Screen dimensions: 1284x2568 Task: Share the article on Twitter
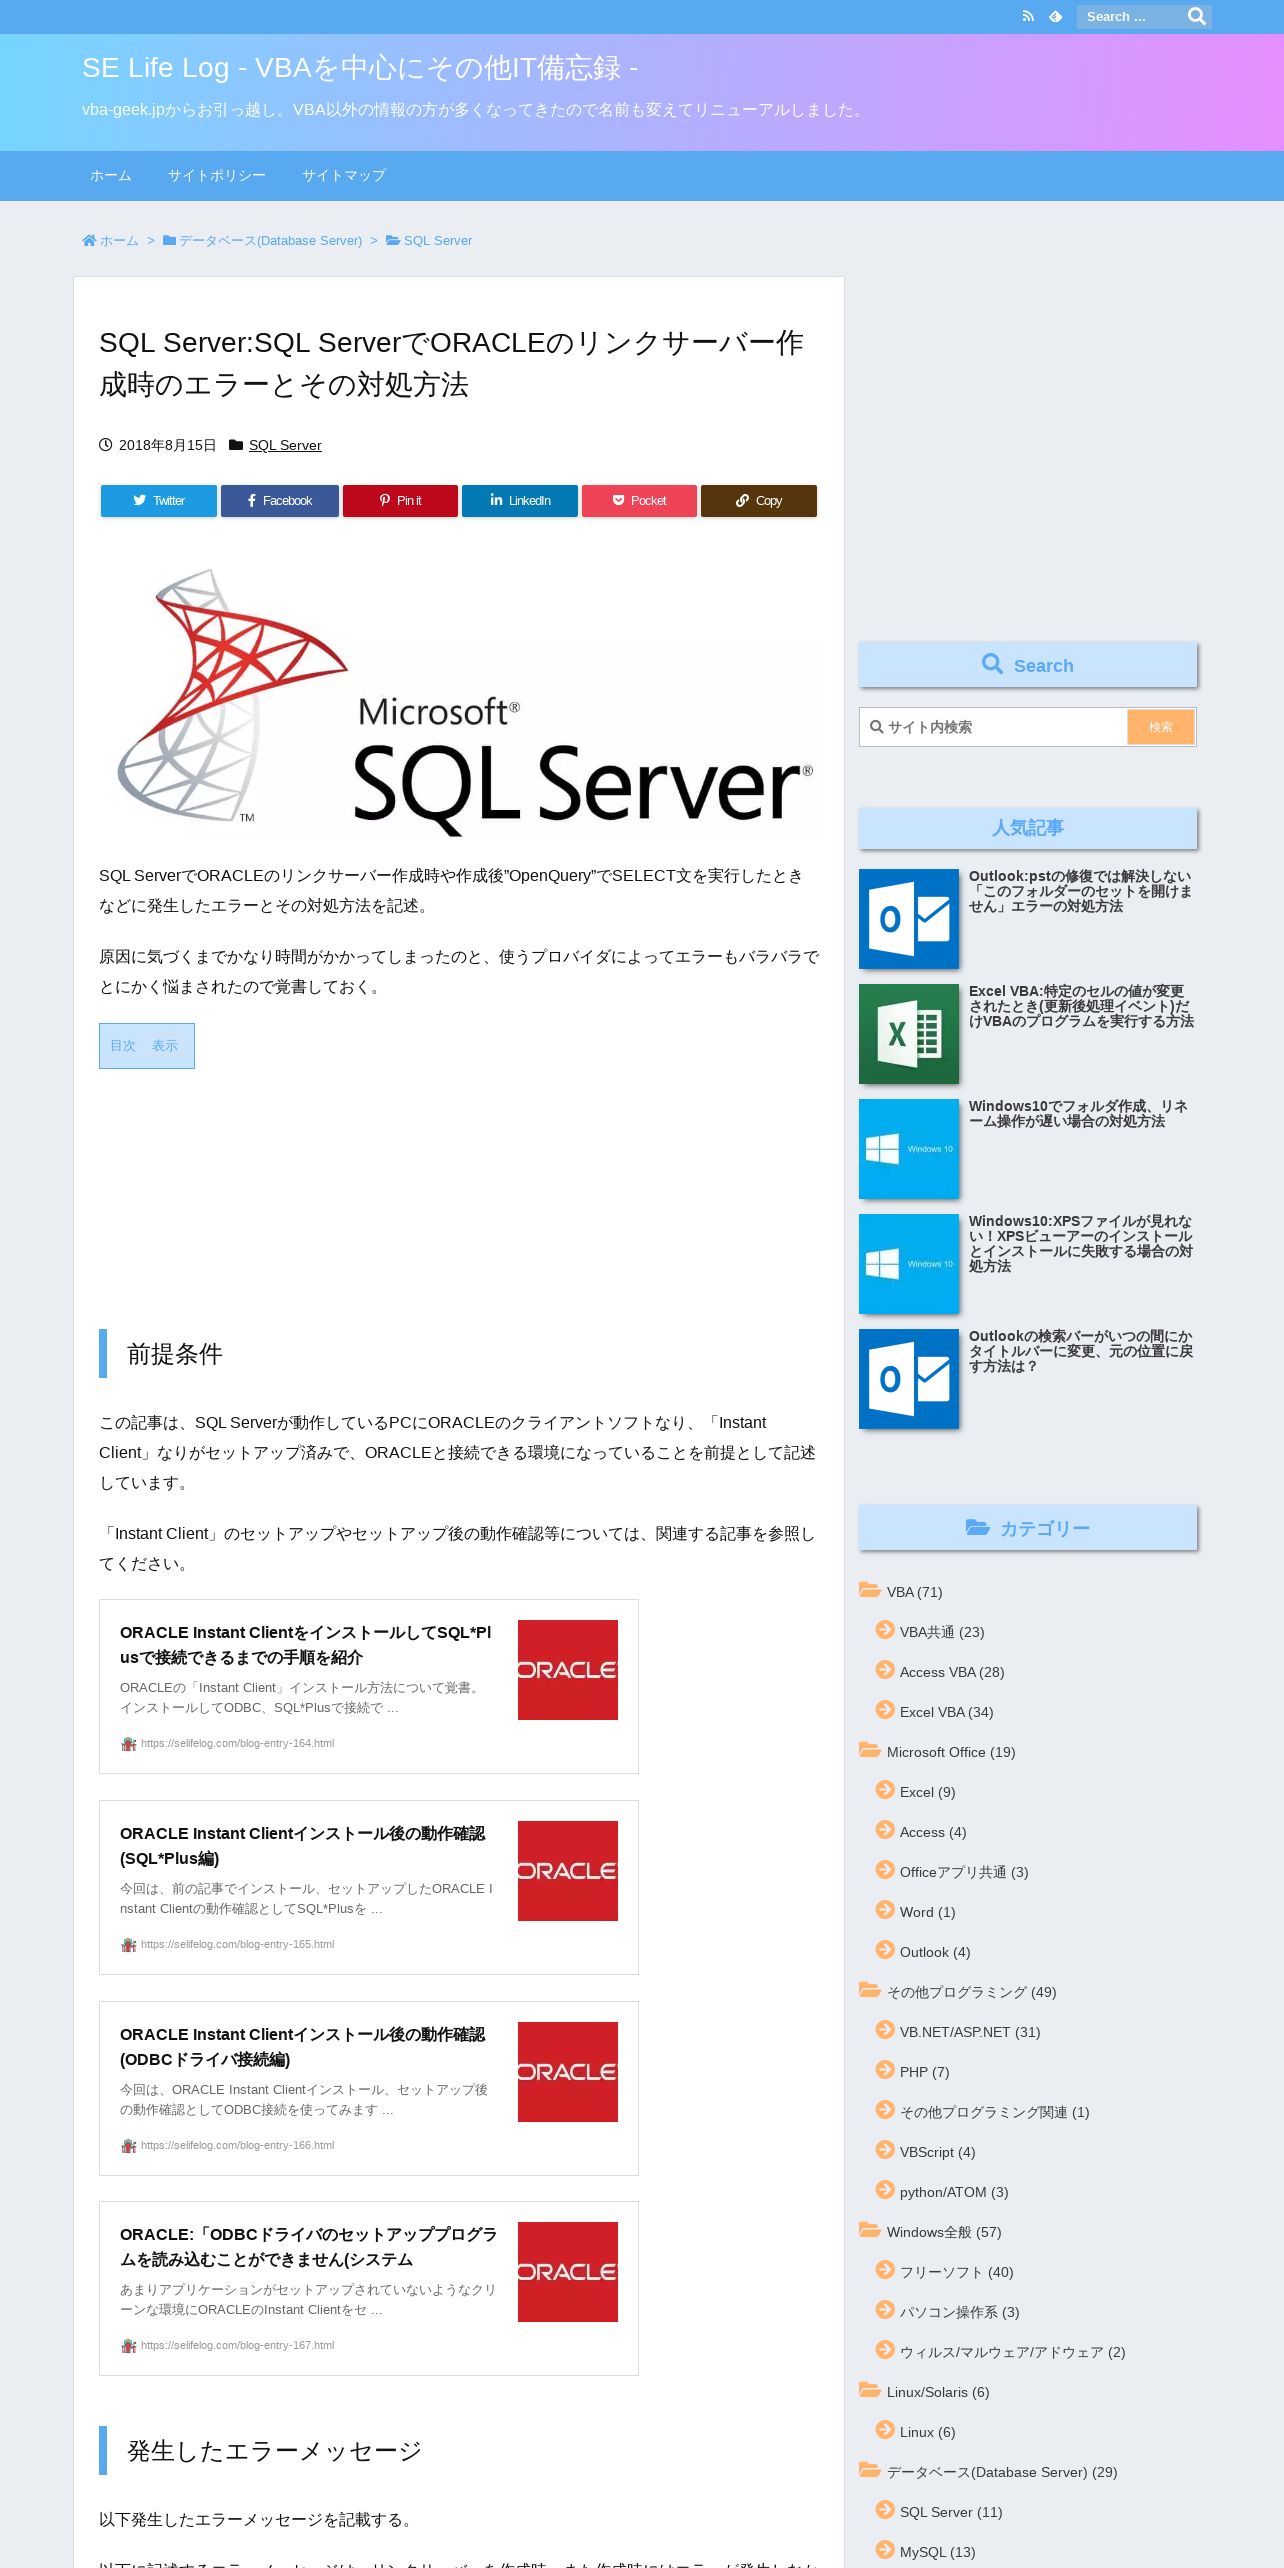pyautogui.click(x=158, y=501)
